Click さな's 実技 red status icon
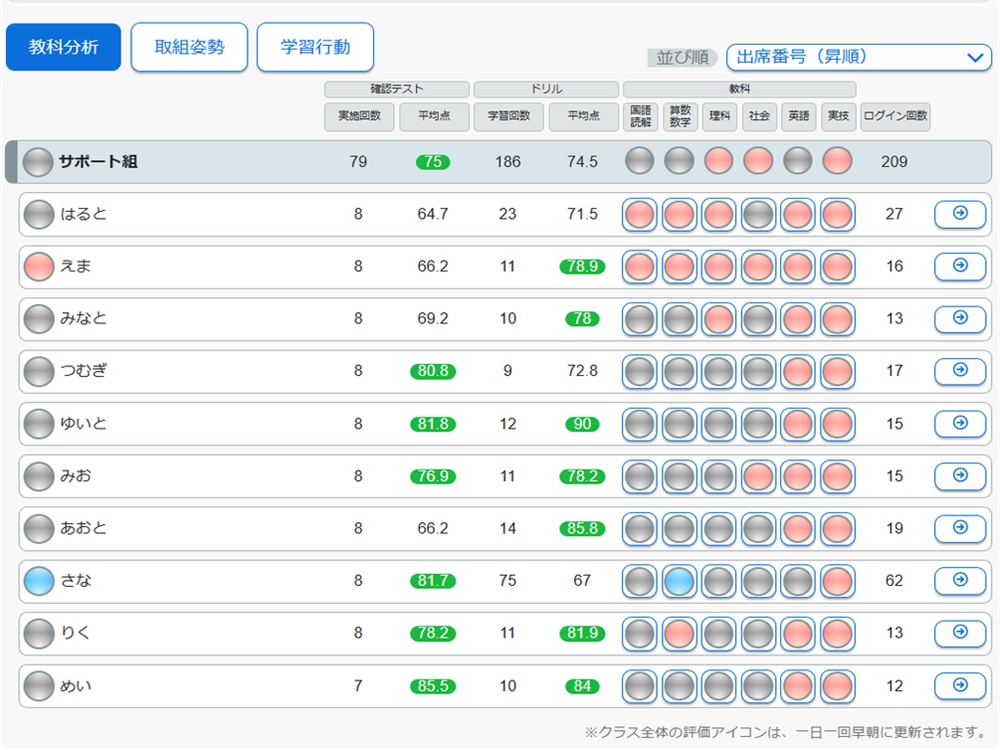This screenshot has width=1000, height=750. tap(837, 582)
